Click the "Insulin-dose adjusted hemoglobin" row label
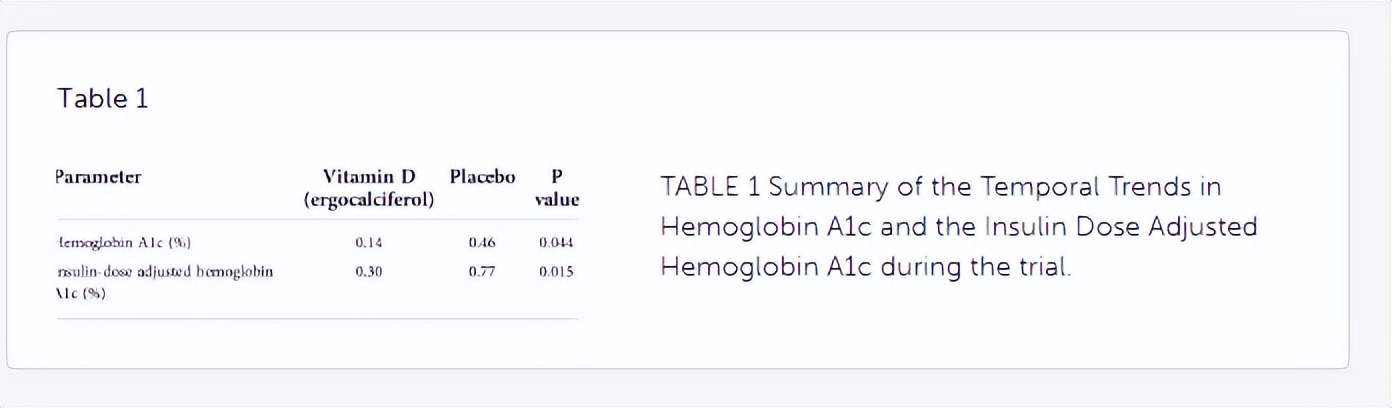 click(165, 271)
